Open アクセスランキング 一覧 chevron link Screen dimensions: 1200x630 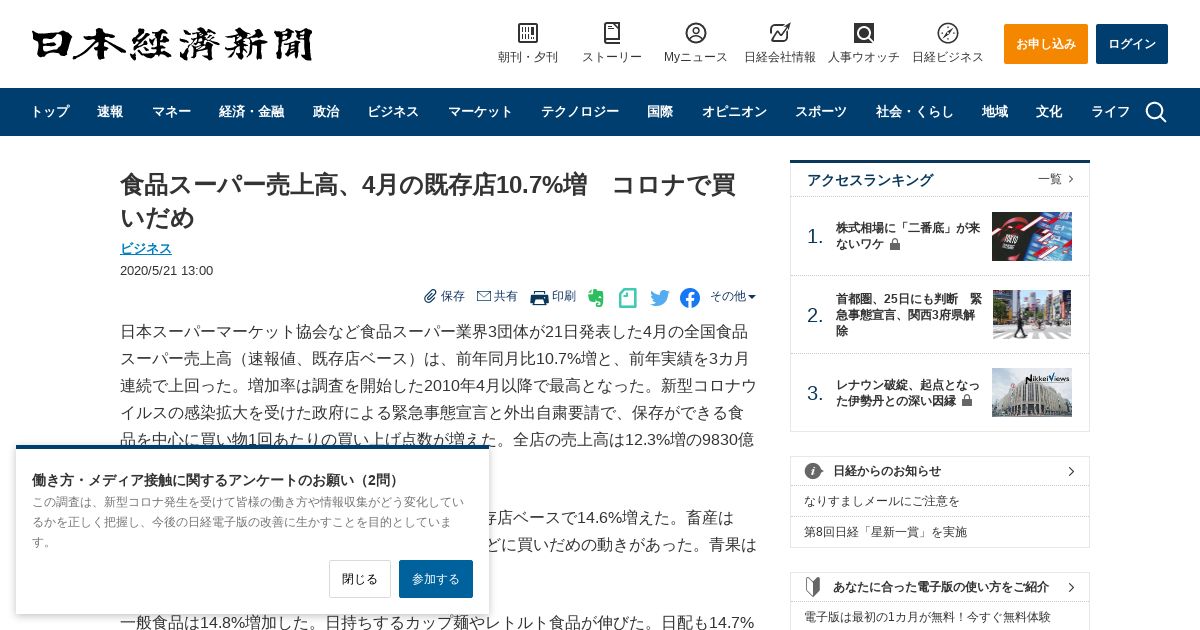click(x=1056, y=179)
